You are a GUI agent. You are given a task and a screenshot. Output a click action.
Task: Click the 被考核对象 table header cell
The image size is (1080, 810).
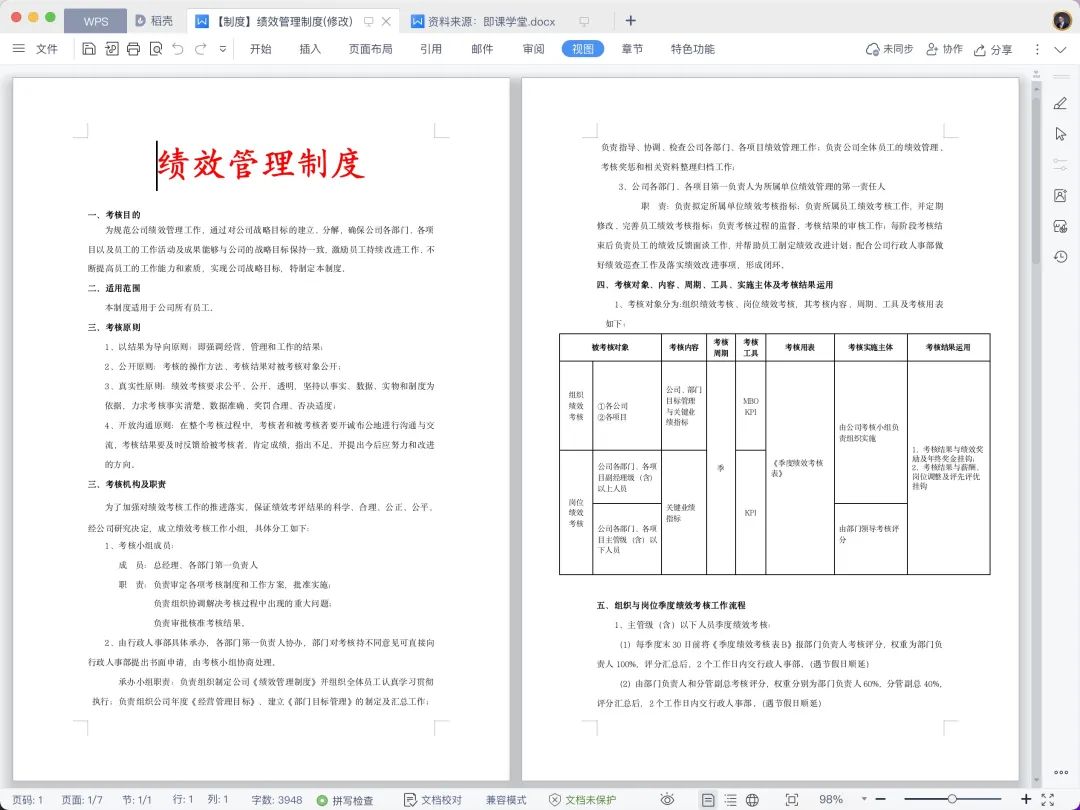tap(610, 347)
